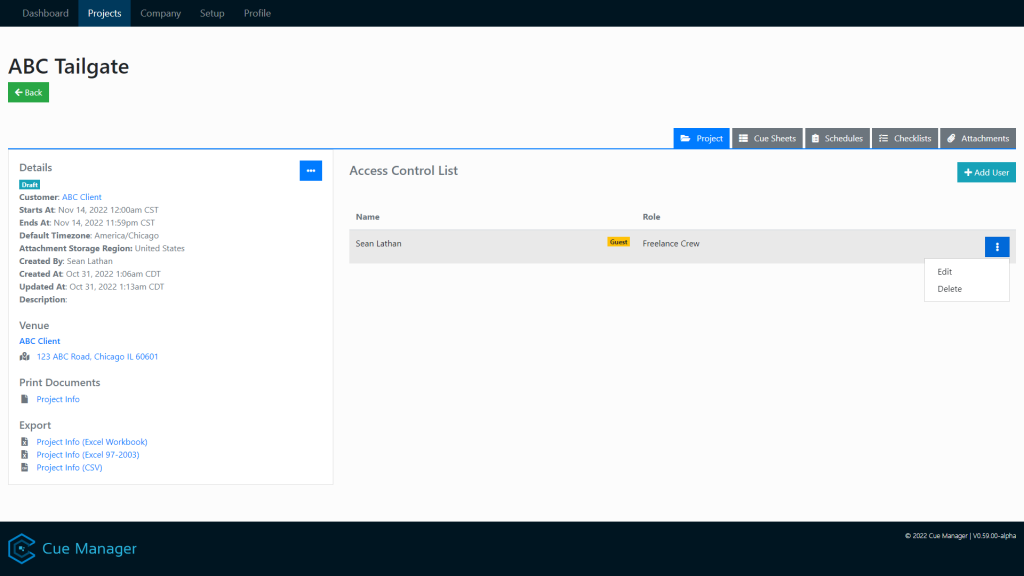
Task: Click the document icon under Print Documents
Action: (25, 399)
